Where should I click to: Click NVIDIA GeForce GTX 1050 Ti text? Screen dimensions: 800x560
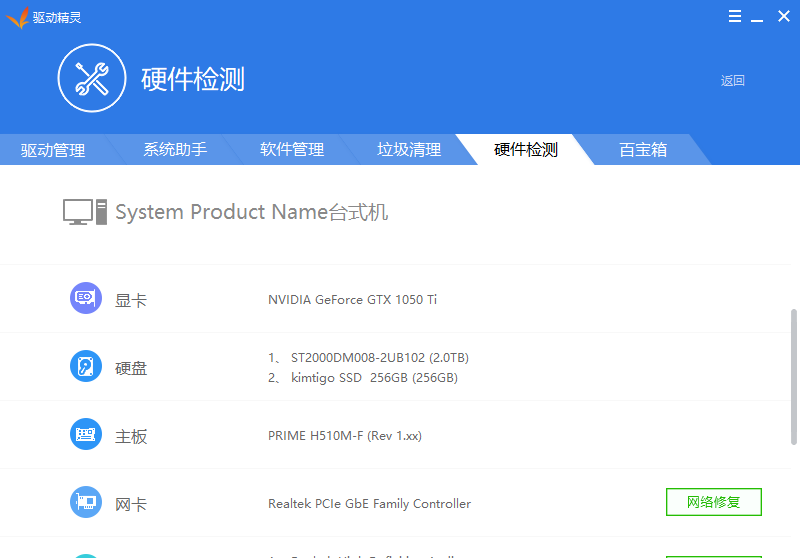coord(353,299)
